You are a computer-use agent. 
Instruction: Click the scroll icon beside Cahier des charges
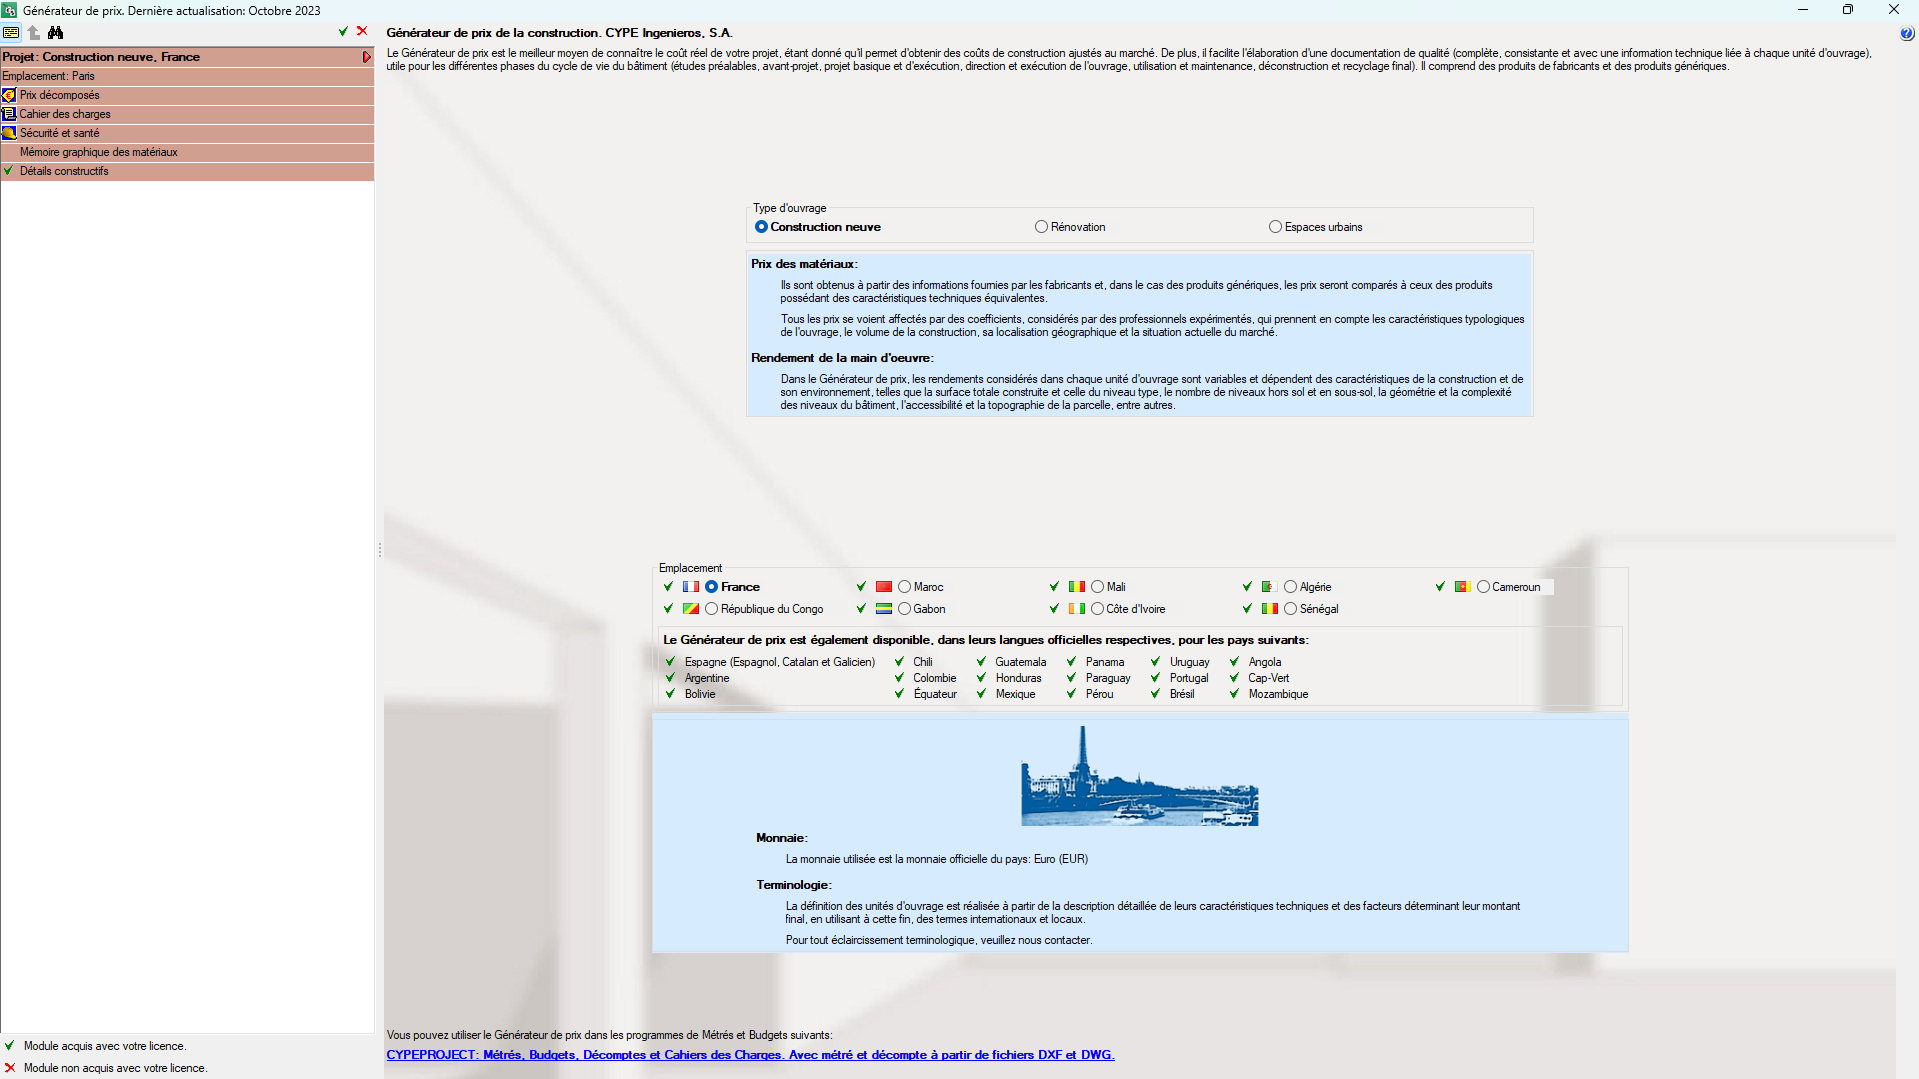coord(9,114)
